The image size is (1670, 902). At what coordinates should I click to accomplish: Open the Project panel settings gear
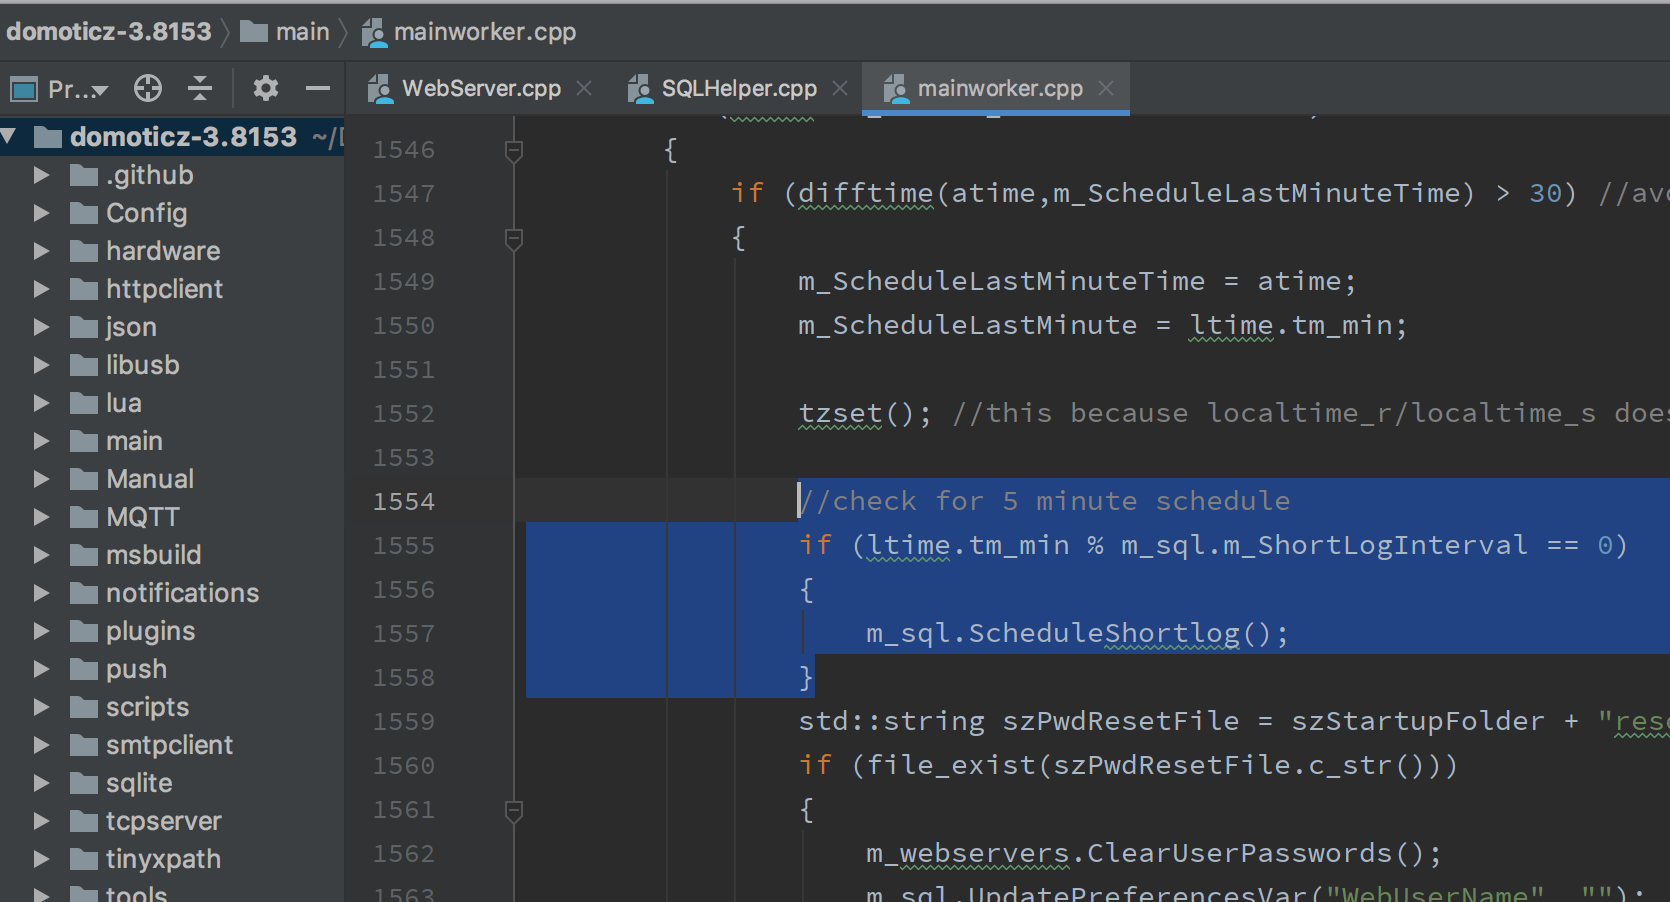[265, 89]
